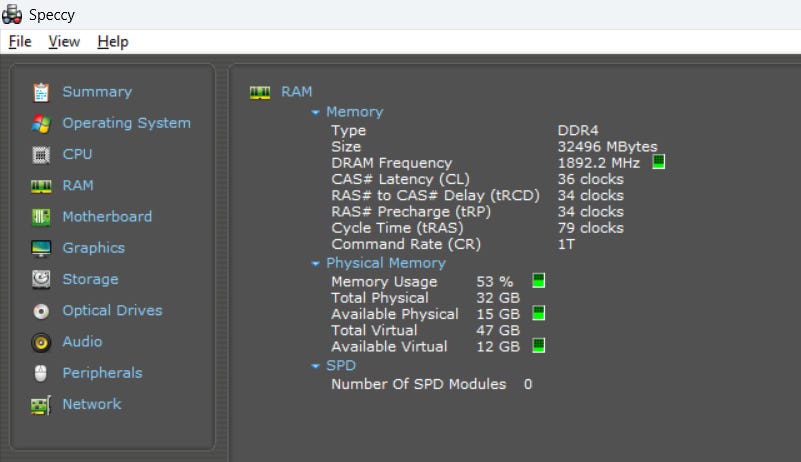Select the 32 GB value
The image size is (801, 462).
point(498,298)
